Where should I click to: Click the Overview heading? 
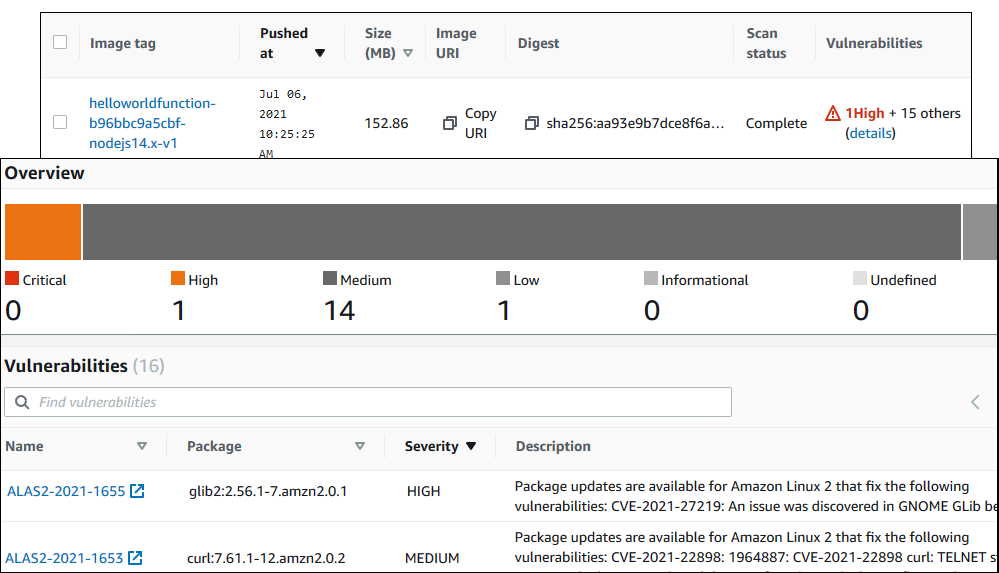tap(45, 173)
